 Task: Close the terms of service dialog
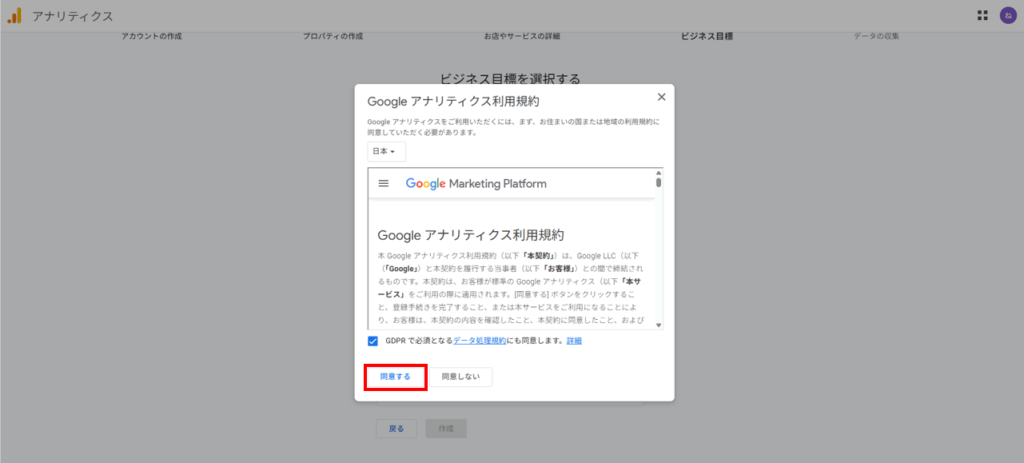click(662, 97)
